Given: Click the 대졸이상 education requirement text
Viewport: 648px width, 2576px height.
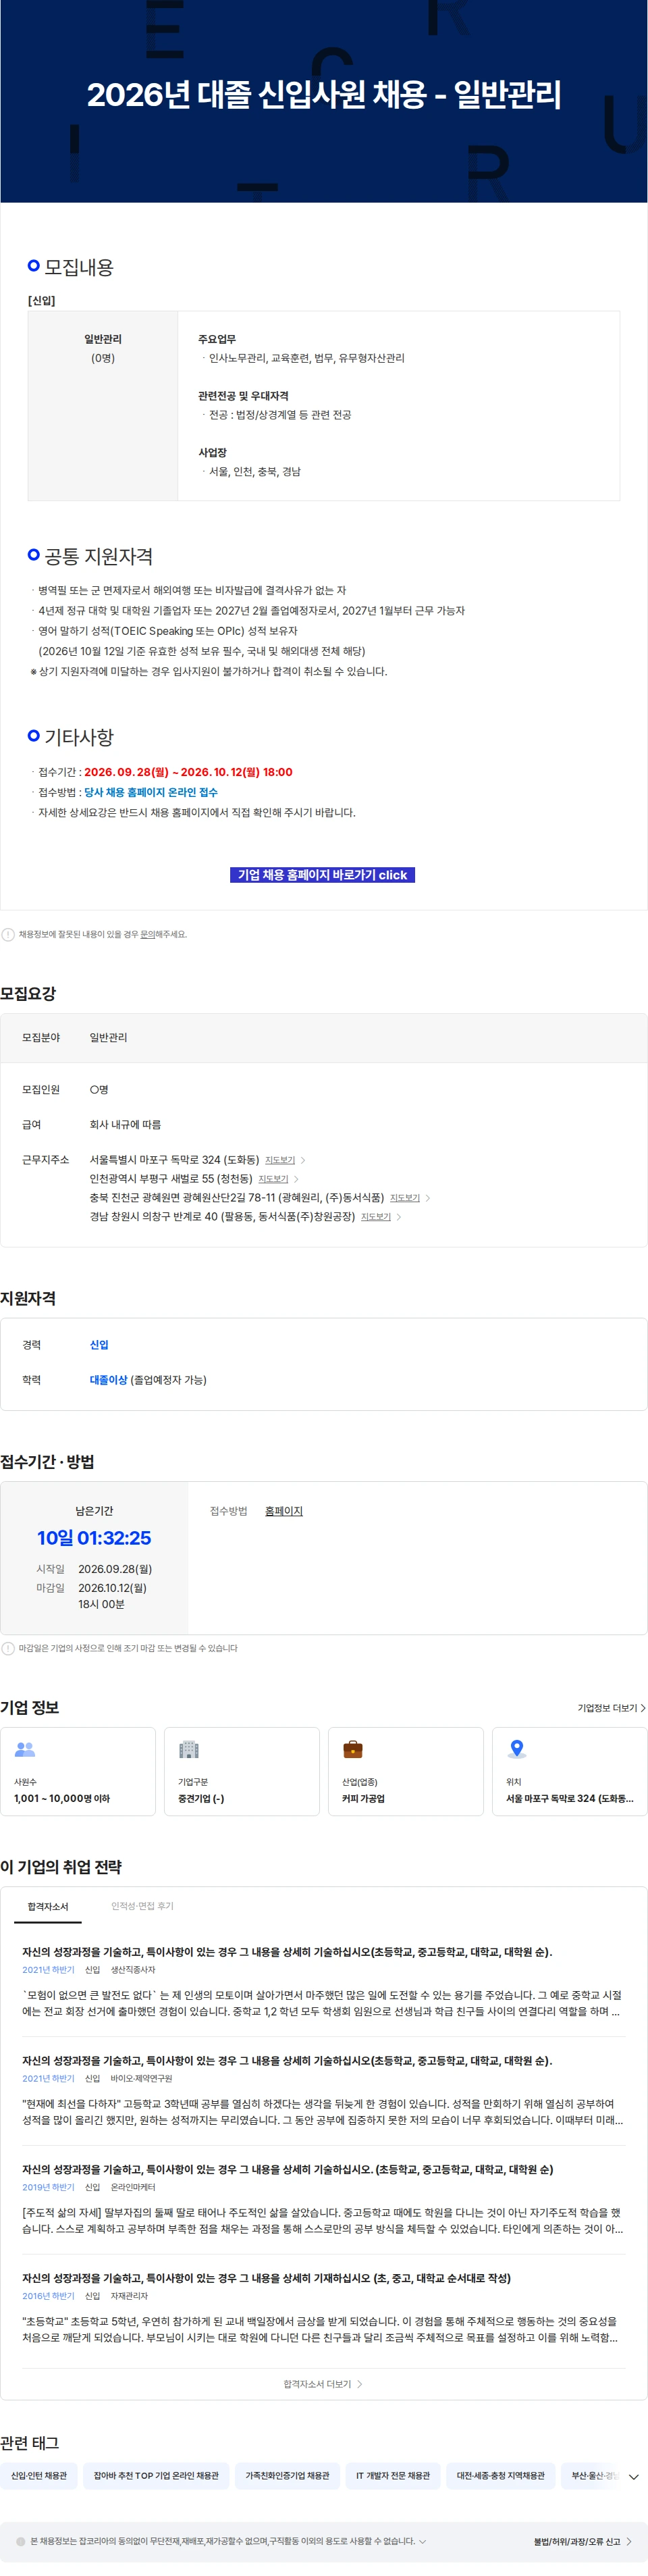Looking at the screenshot, I should [x=108, y=1380].
